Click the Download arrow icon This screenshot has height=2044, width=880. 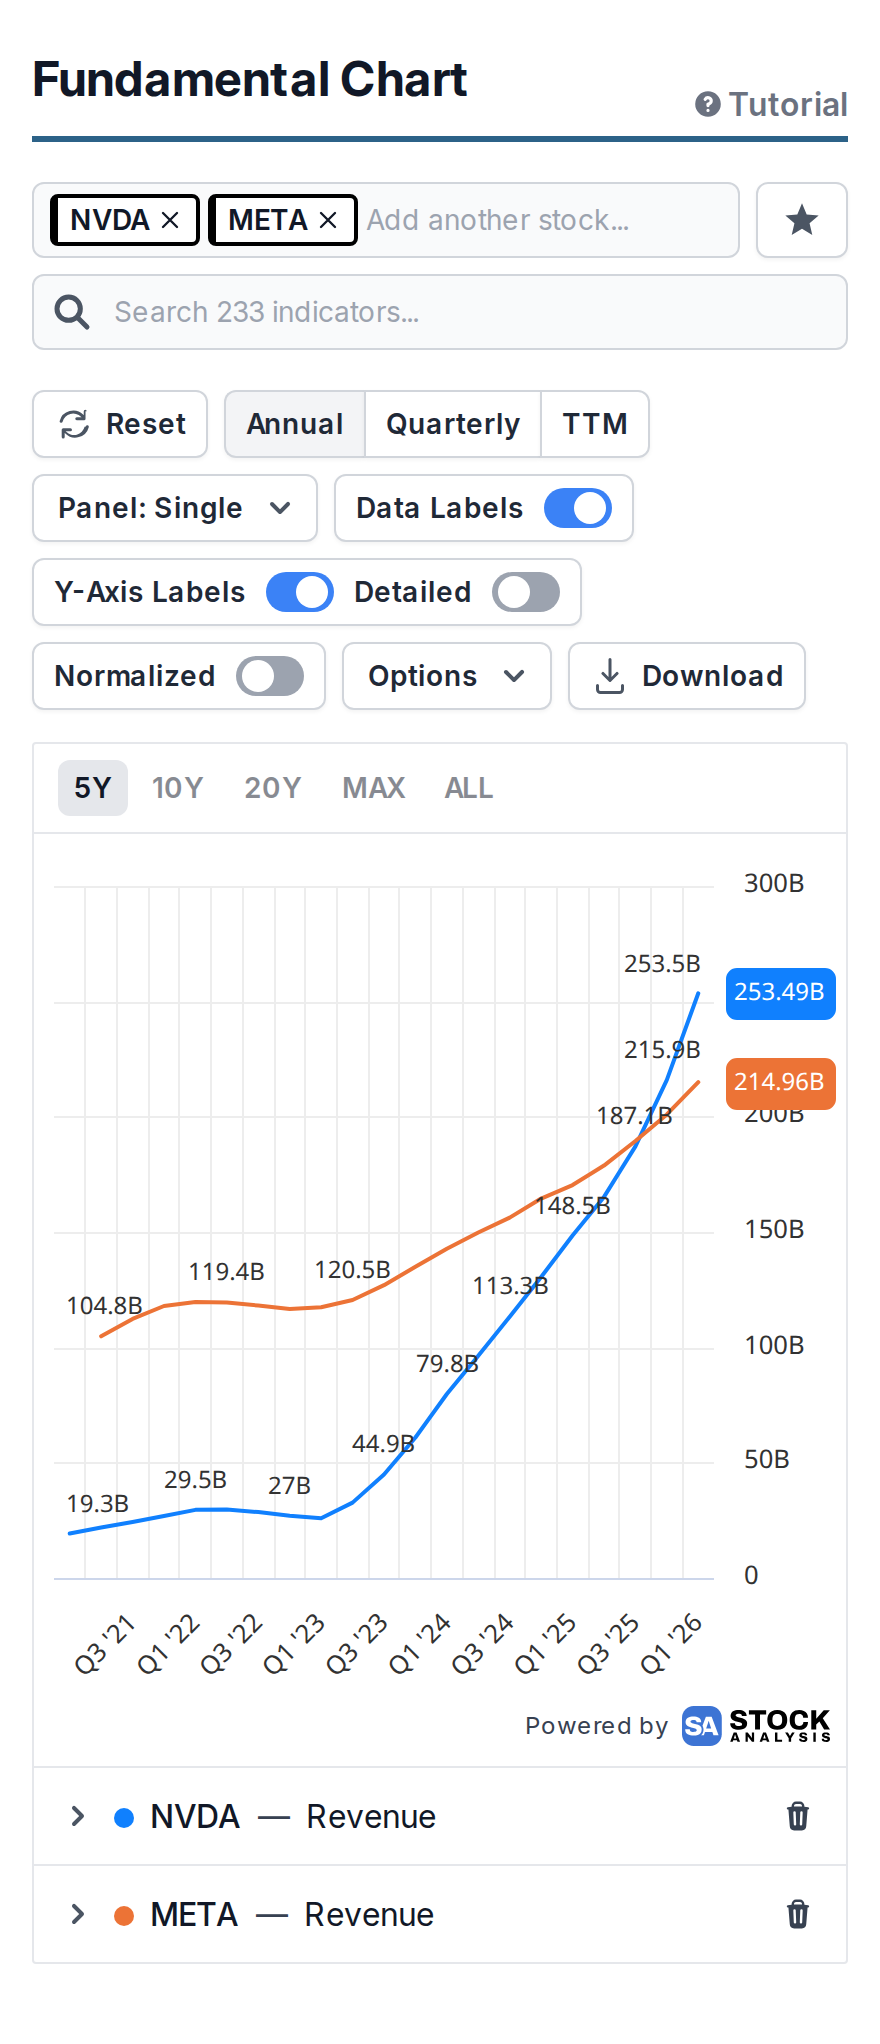[610, 676]
